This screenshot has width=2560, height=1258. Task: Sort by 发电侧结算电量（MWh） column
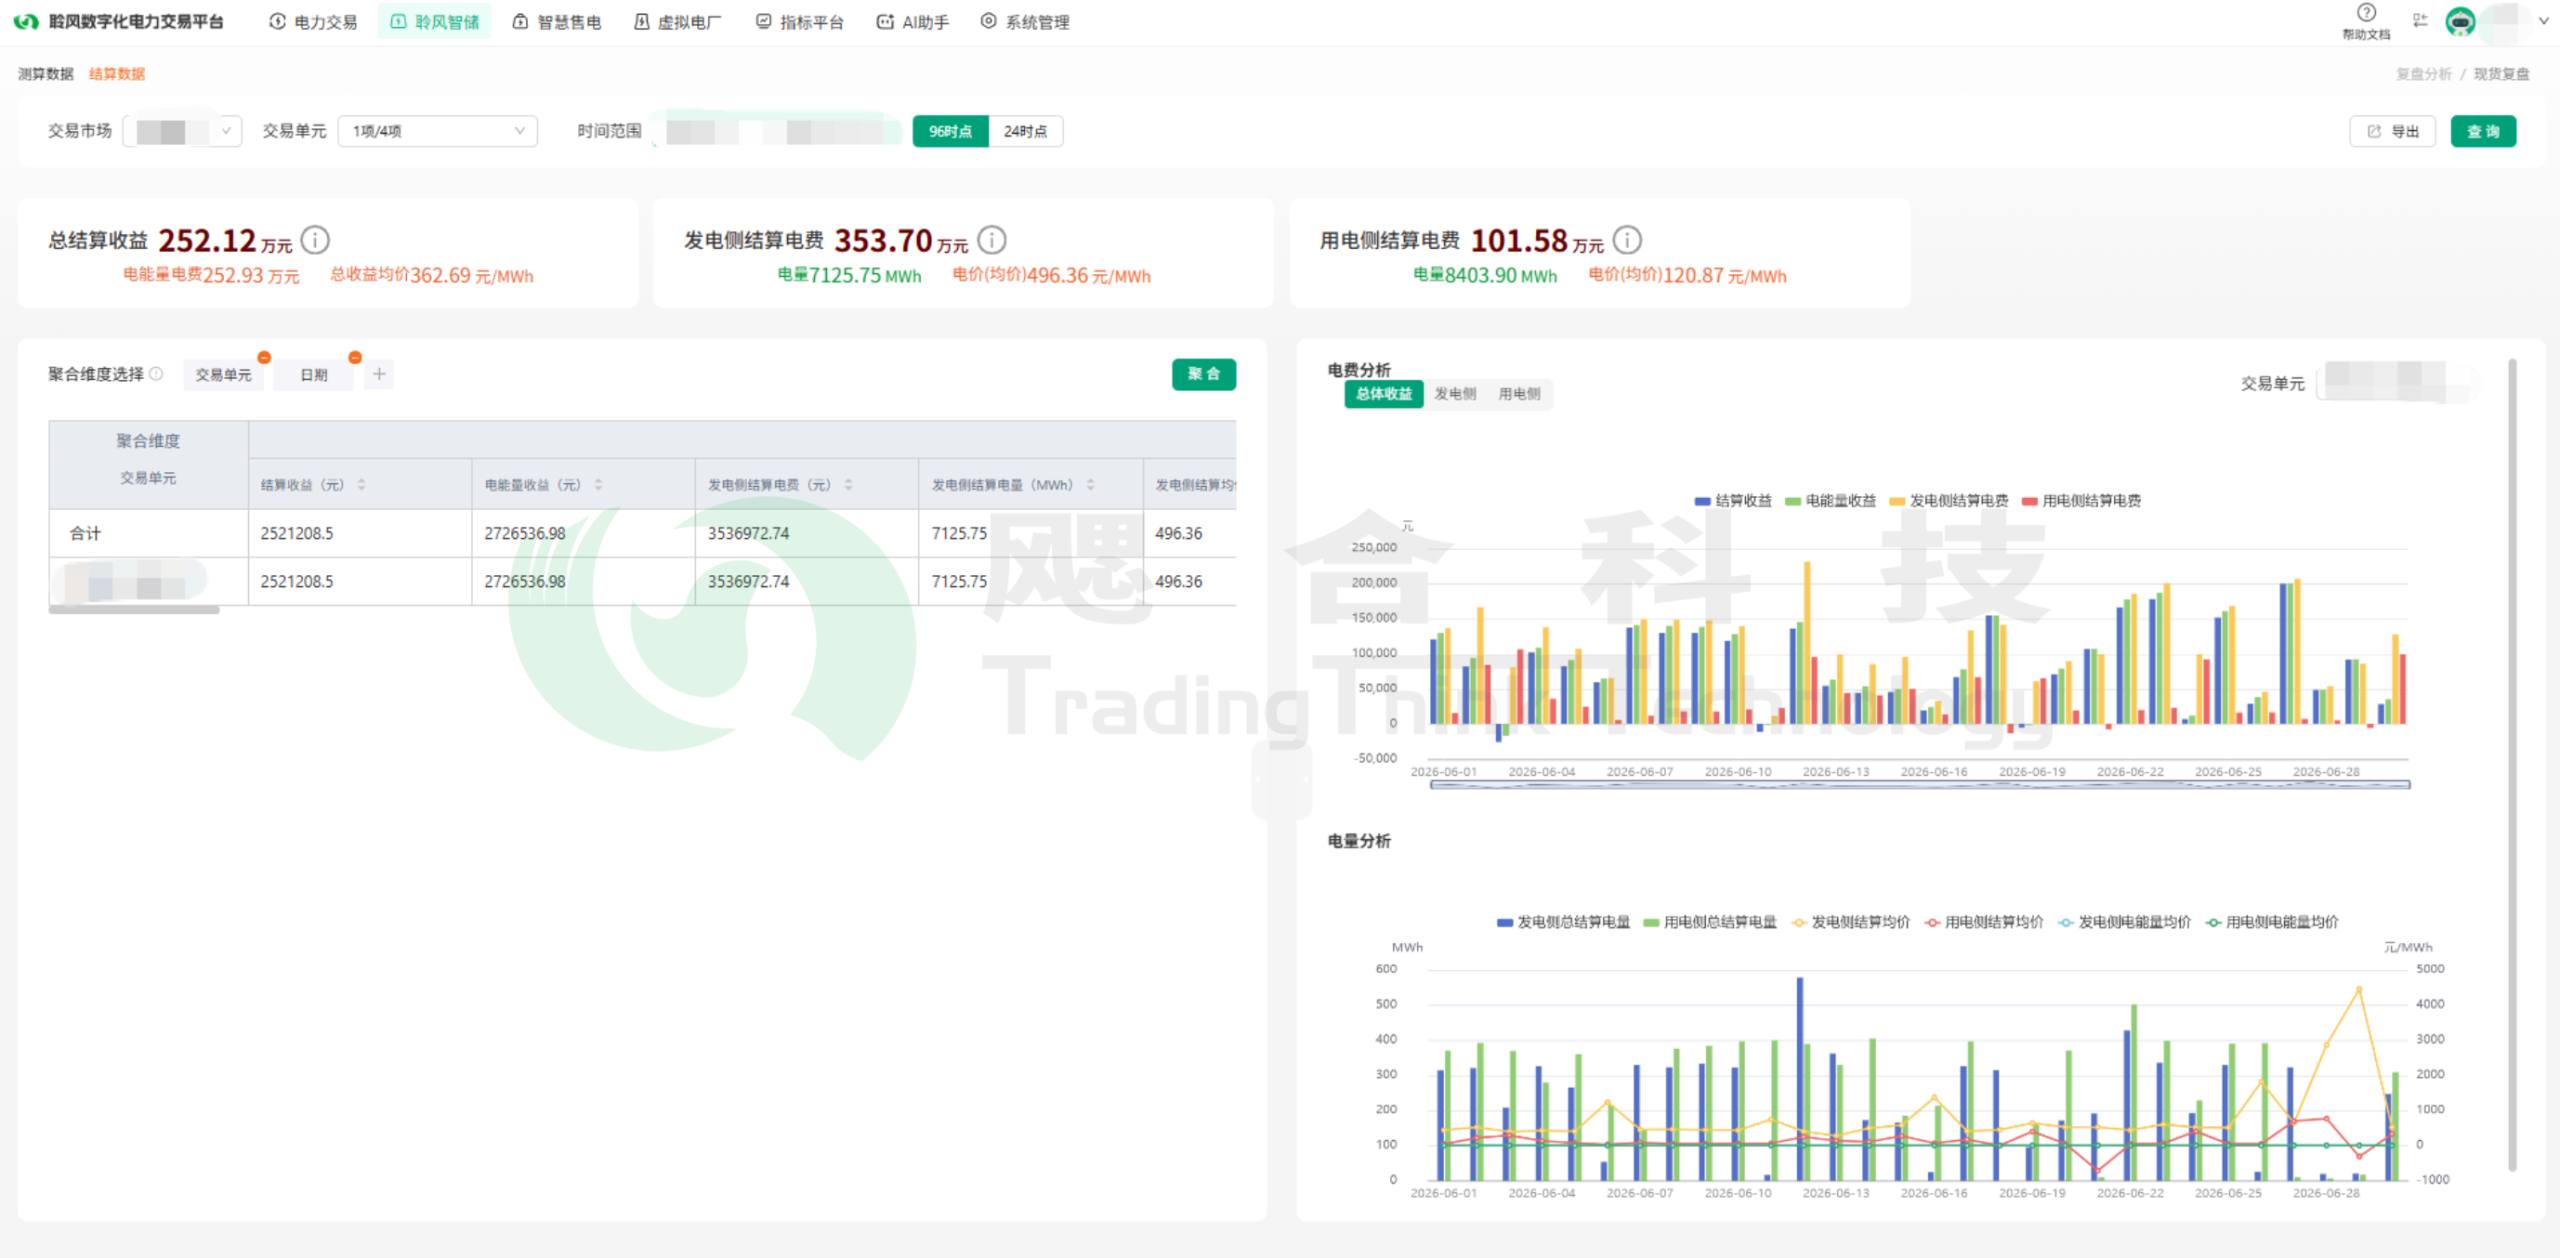pos(1090,485)
